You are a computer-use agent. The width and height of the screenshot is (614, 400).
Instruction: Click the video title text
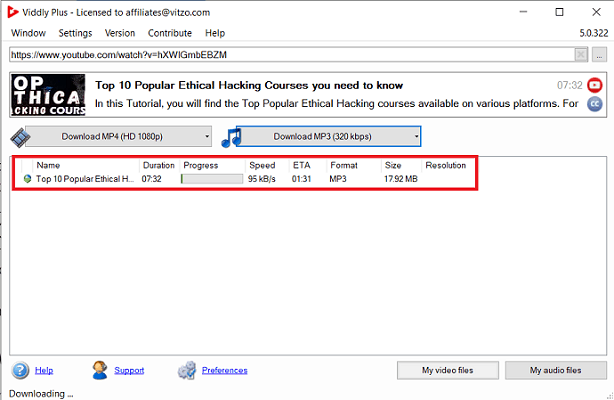(249, 85)
